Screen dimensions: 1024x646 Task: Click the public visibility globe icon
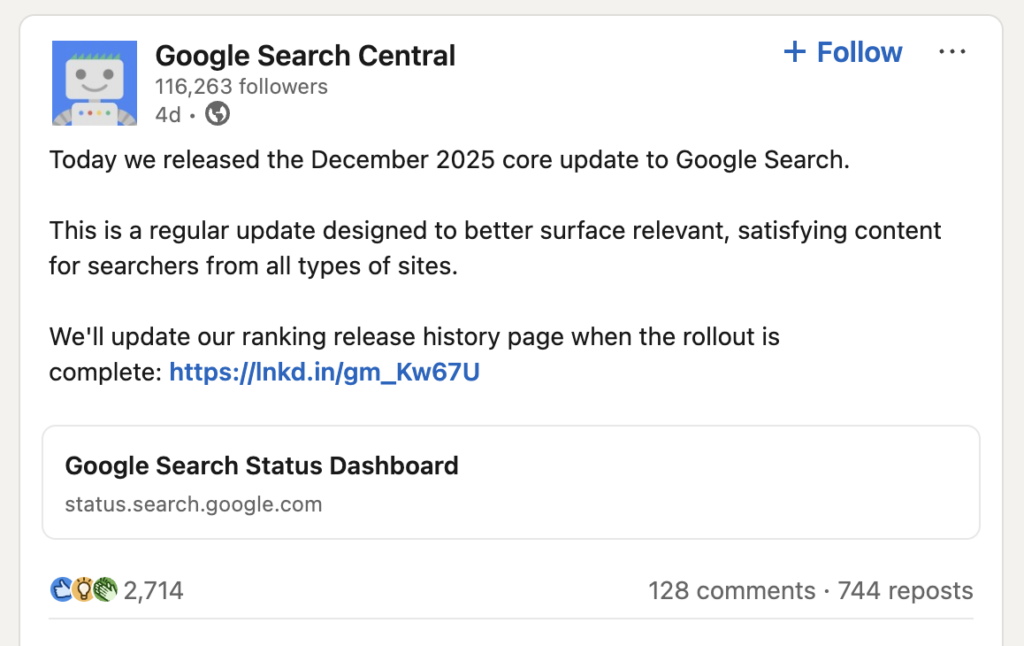pos(216,115)
